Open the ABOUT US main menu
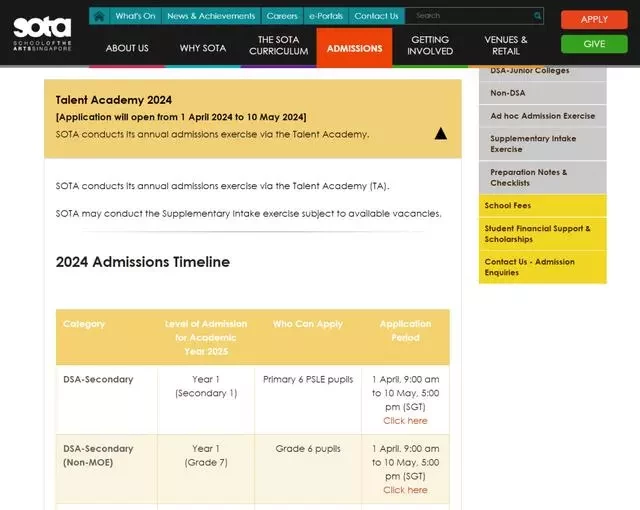640x510 pixels. [127, 48]
